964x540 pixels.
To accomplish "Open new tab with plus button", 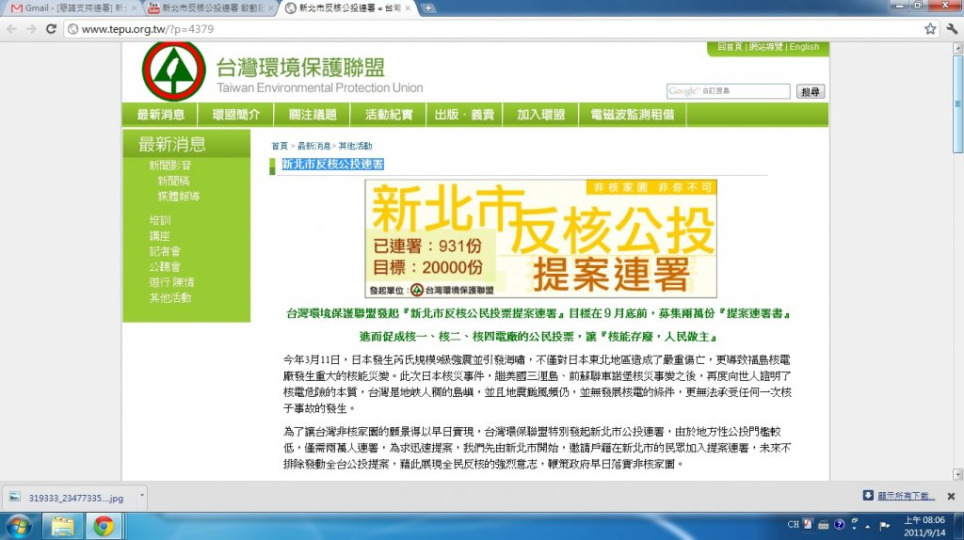I will point(429,8).
